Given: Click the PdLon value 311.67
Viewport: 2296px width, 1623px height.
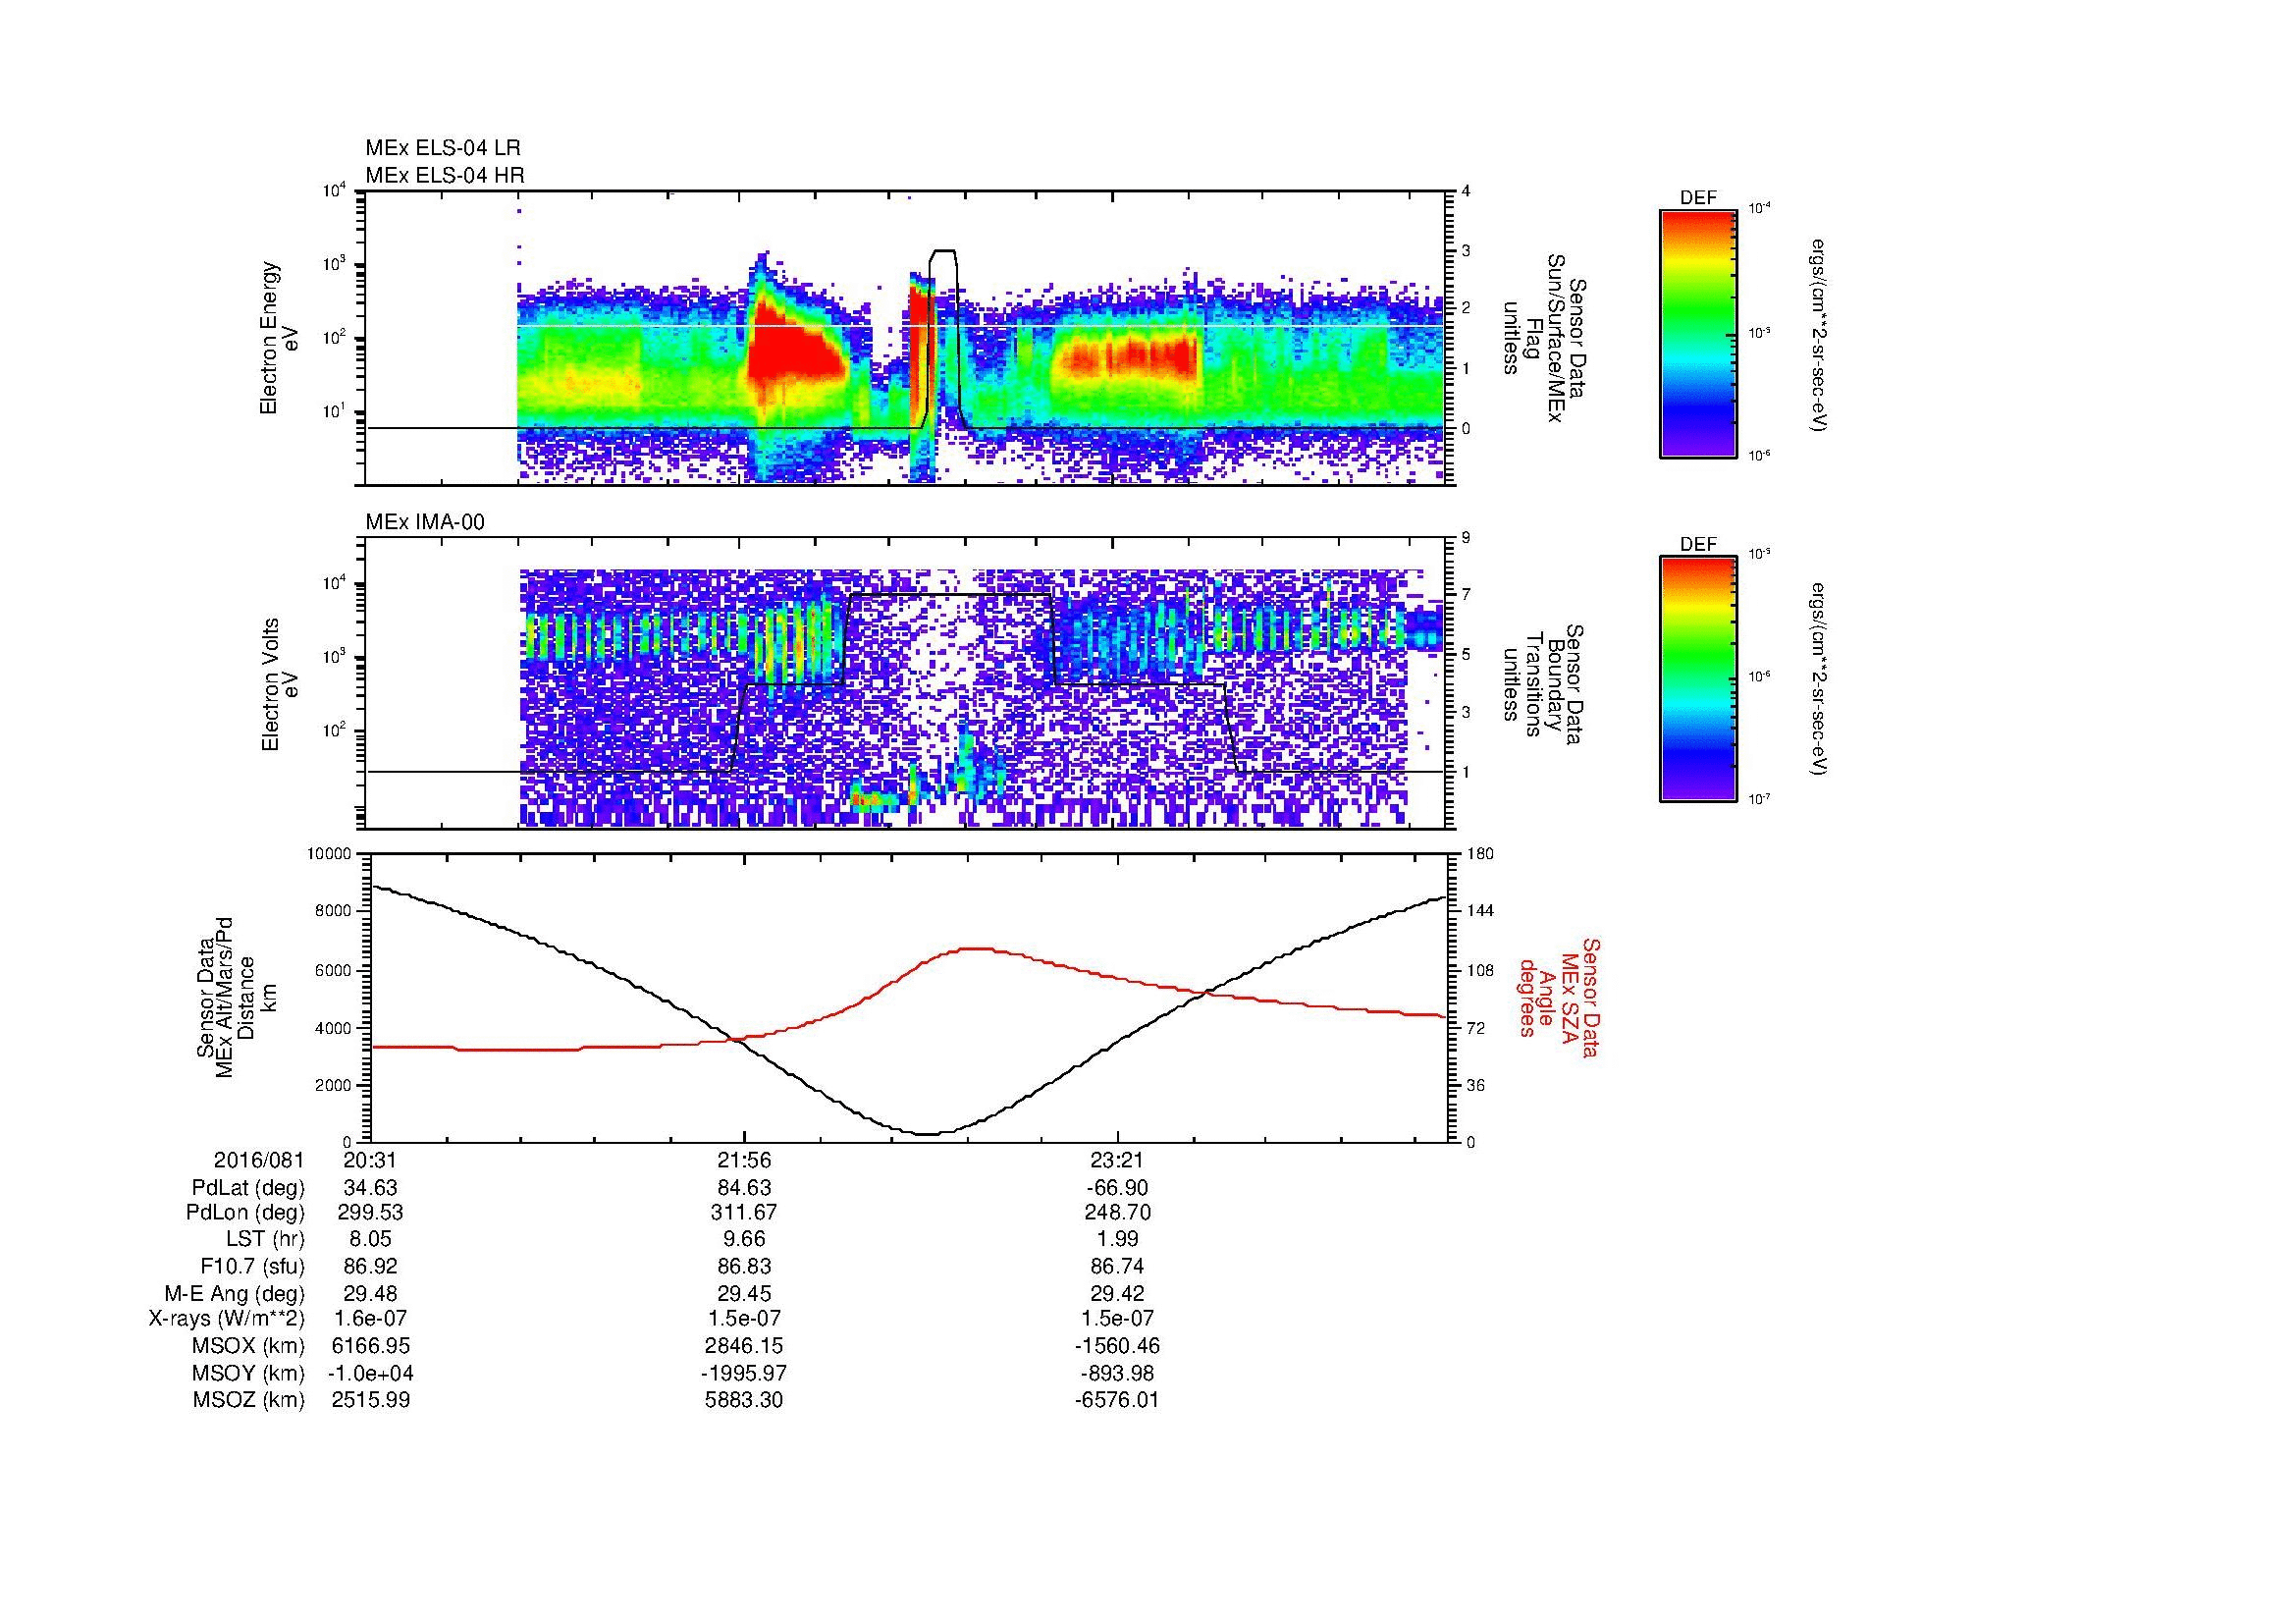Looking at the screenshot, I should [743, 1213].
